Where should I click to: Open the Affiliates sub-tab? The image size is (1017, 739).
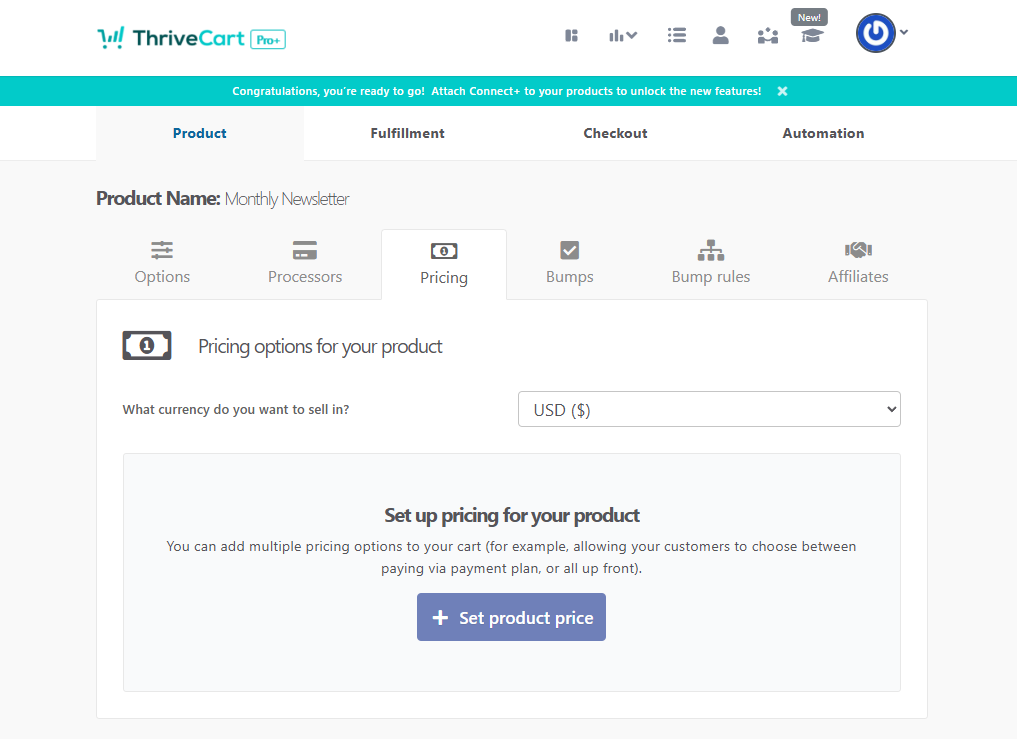858,263
